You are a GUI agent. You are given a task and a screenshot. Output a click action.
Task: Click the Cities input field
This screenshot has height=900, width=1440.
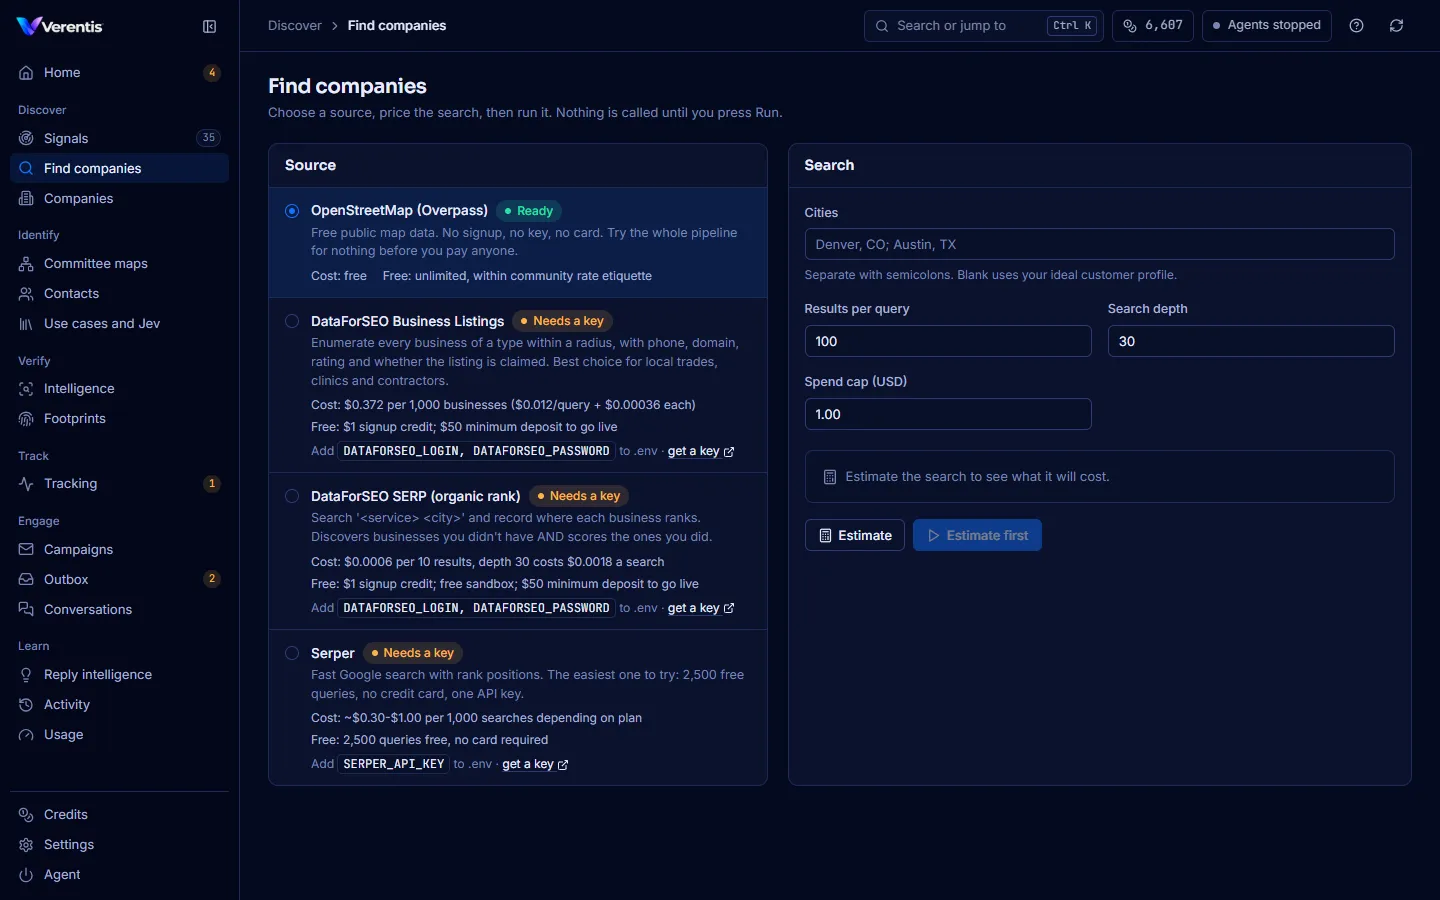[x=1099, y=244]
